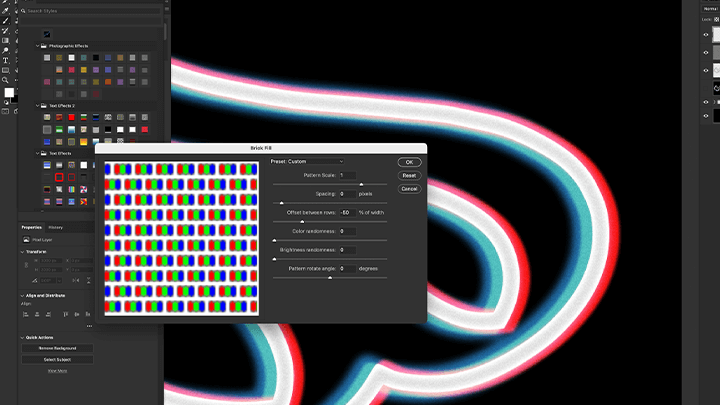The height and width of the screenshot is (405, 720).
Task: Select the Eyedropper tool in toolbar
Action: tap(6, 11)
